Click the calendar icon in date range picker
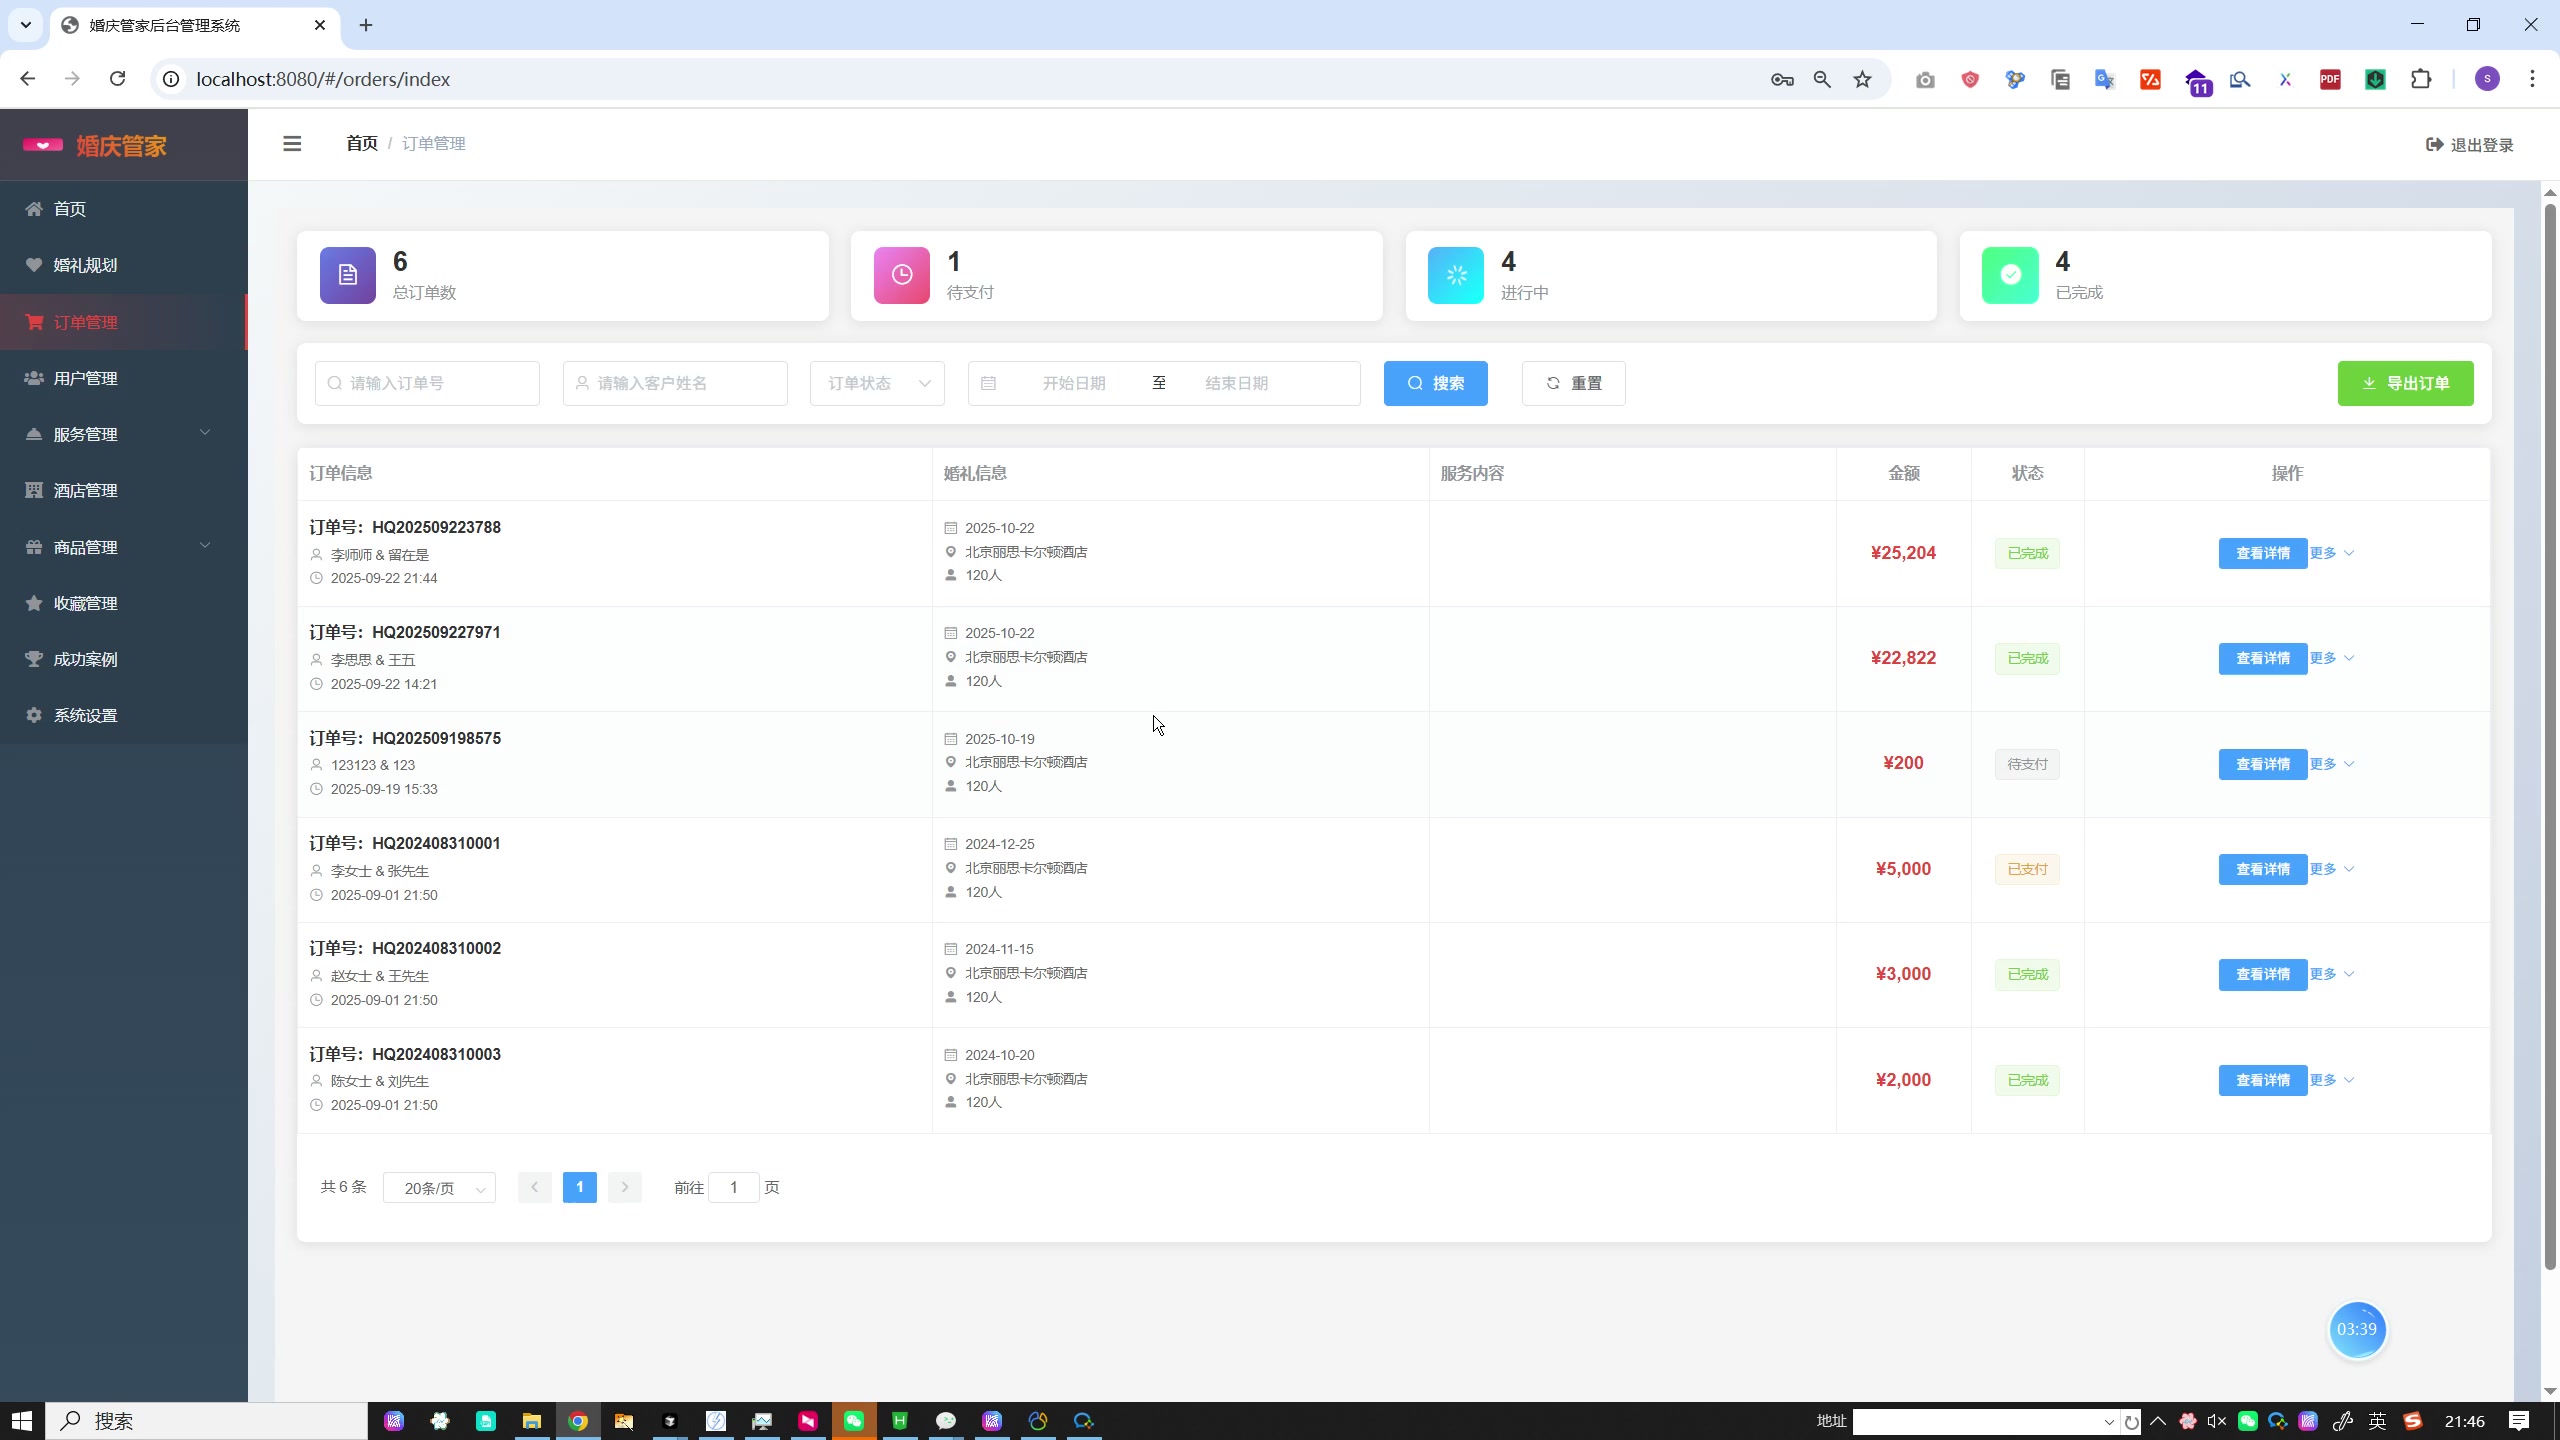 (988, 383)
